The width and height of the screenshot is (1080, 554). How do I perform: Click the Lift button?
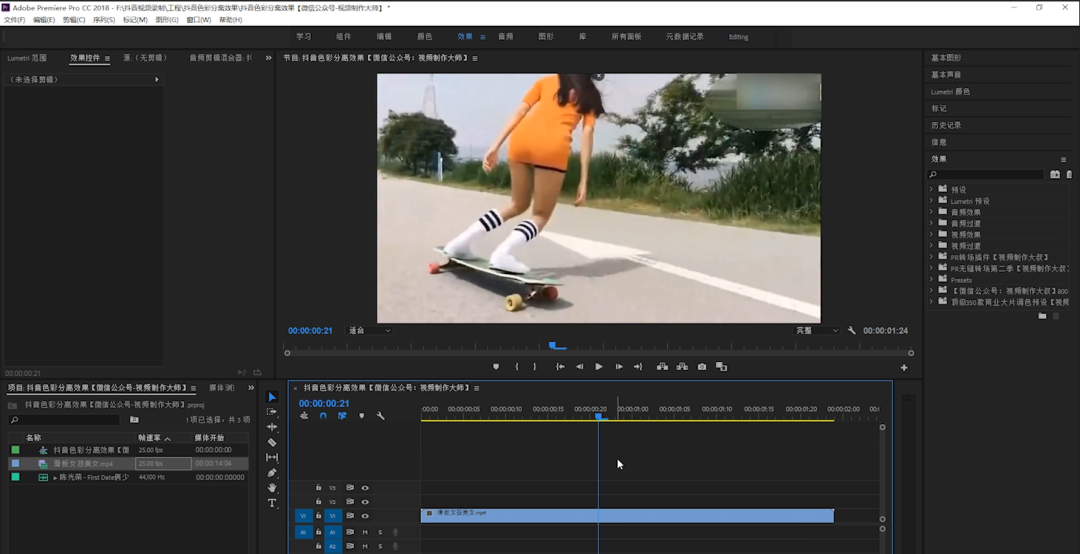[663, 367]
